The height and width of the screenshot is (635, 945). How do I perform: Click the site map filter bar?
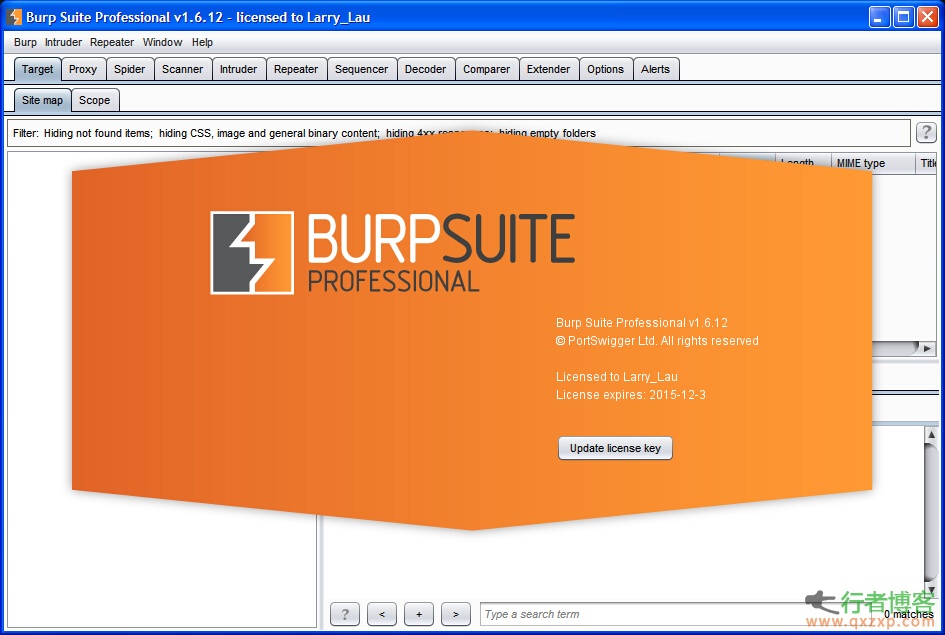pos(458,133)
